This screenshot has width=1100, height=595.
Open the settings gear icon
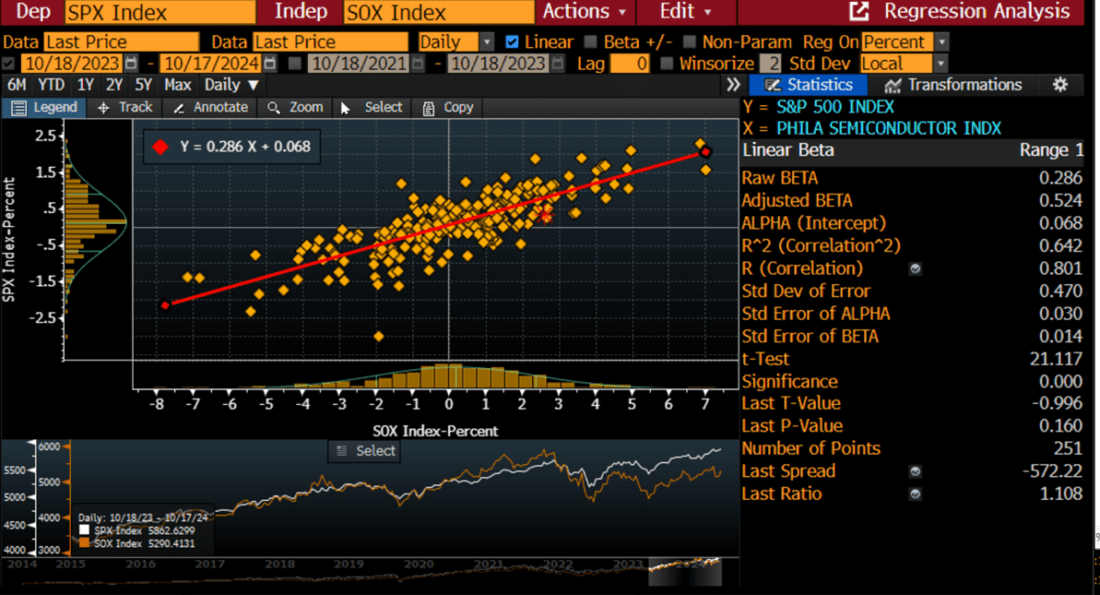1060,85
